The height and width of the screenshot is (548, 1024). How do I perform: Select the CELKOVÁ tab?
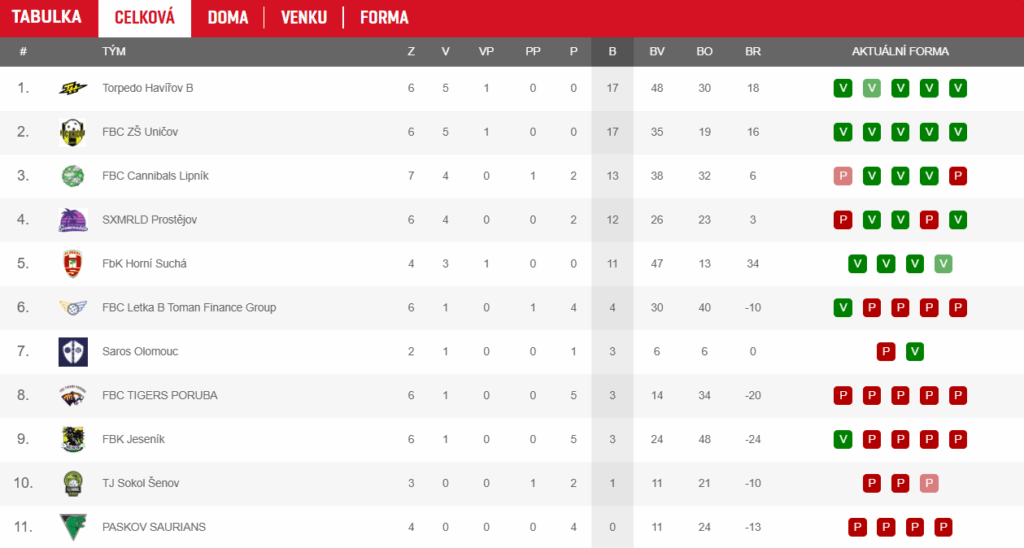coord(145,18)
